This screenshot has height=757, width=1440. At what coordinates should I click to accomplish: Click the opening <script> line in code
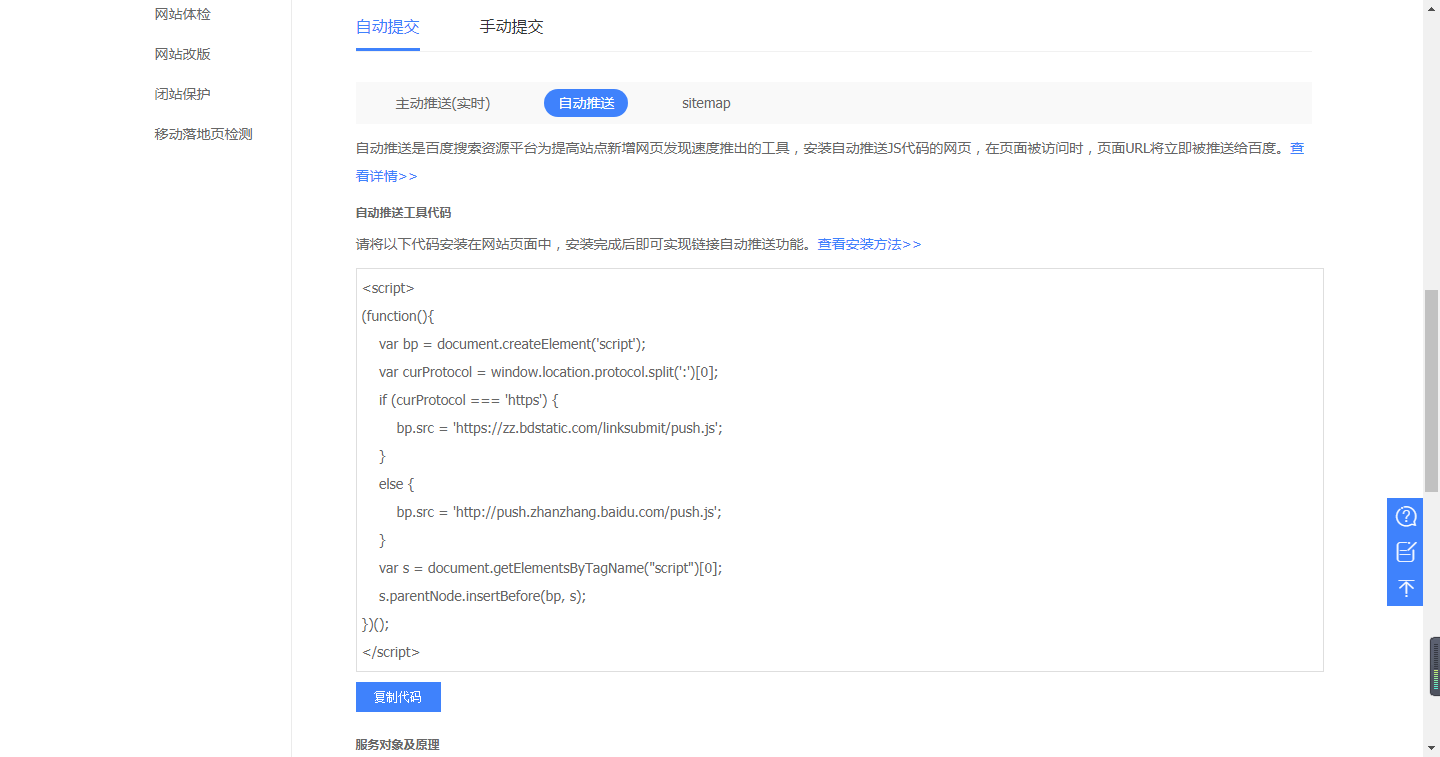pos(388,288)
